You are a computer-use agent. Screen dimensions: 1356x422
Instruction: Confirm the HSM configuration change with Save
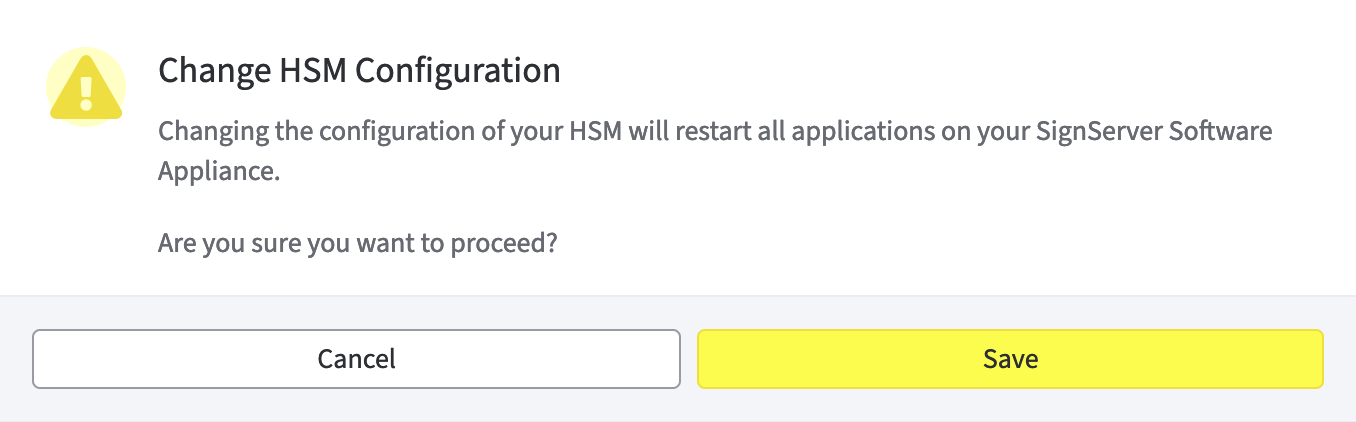1010,359
